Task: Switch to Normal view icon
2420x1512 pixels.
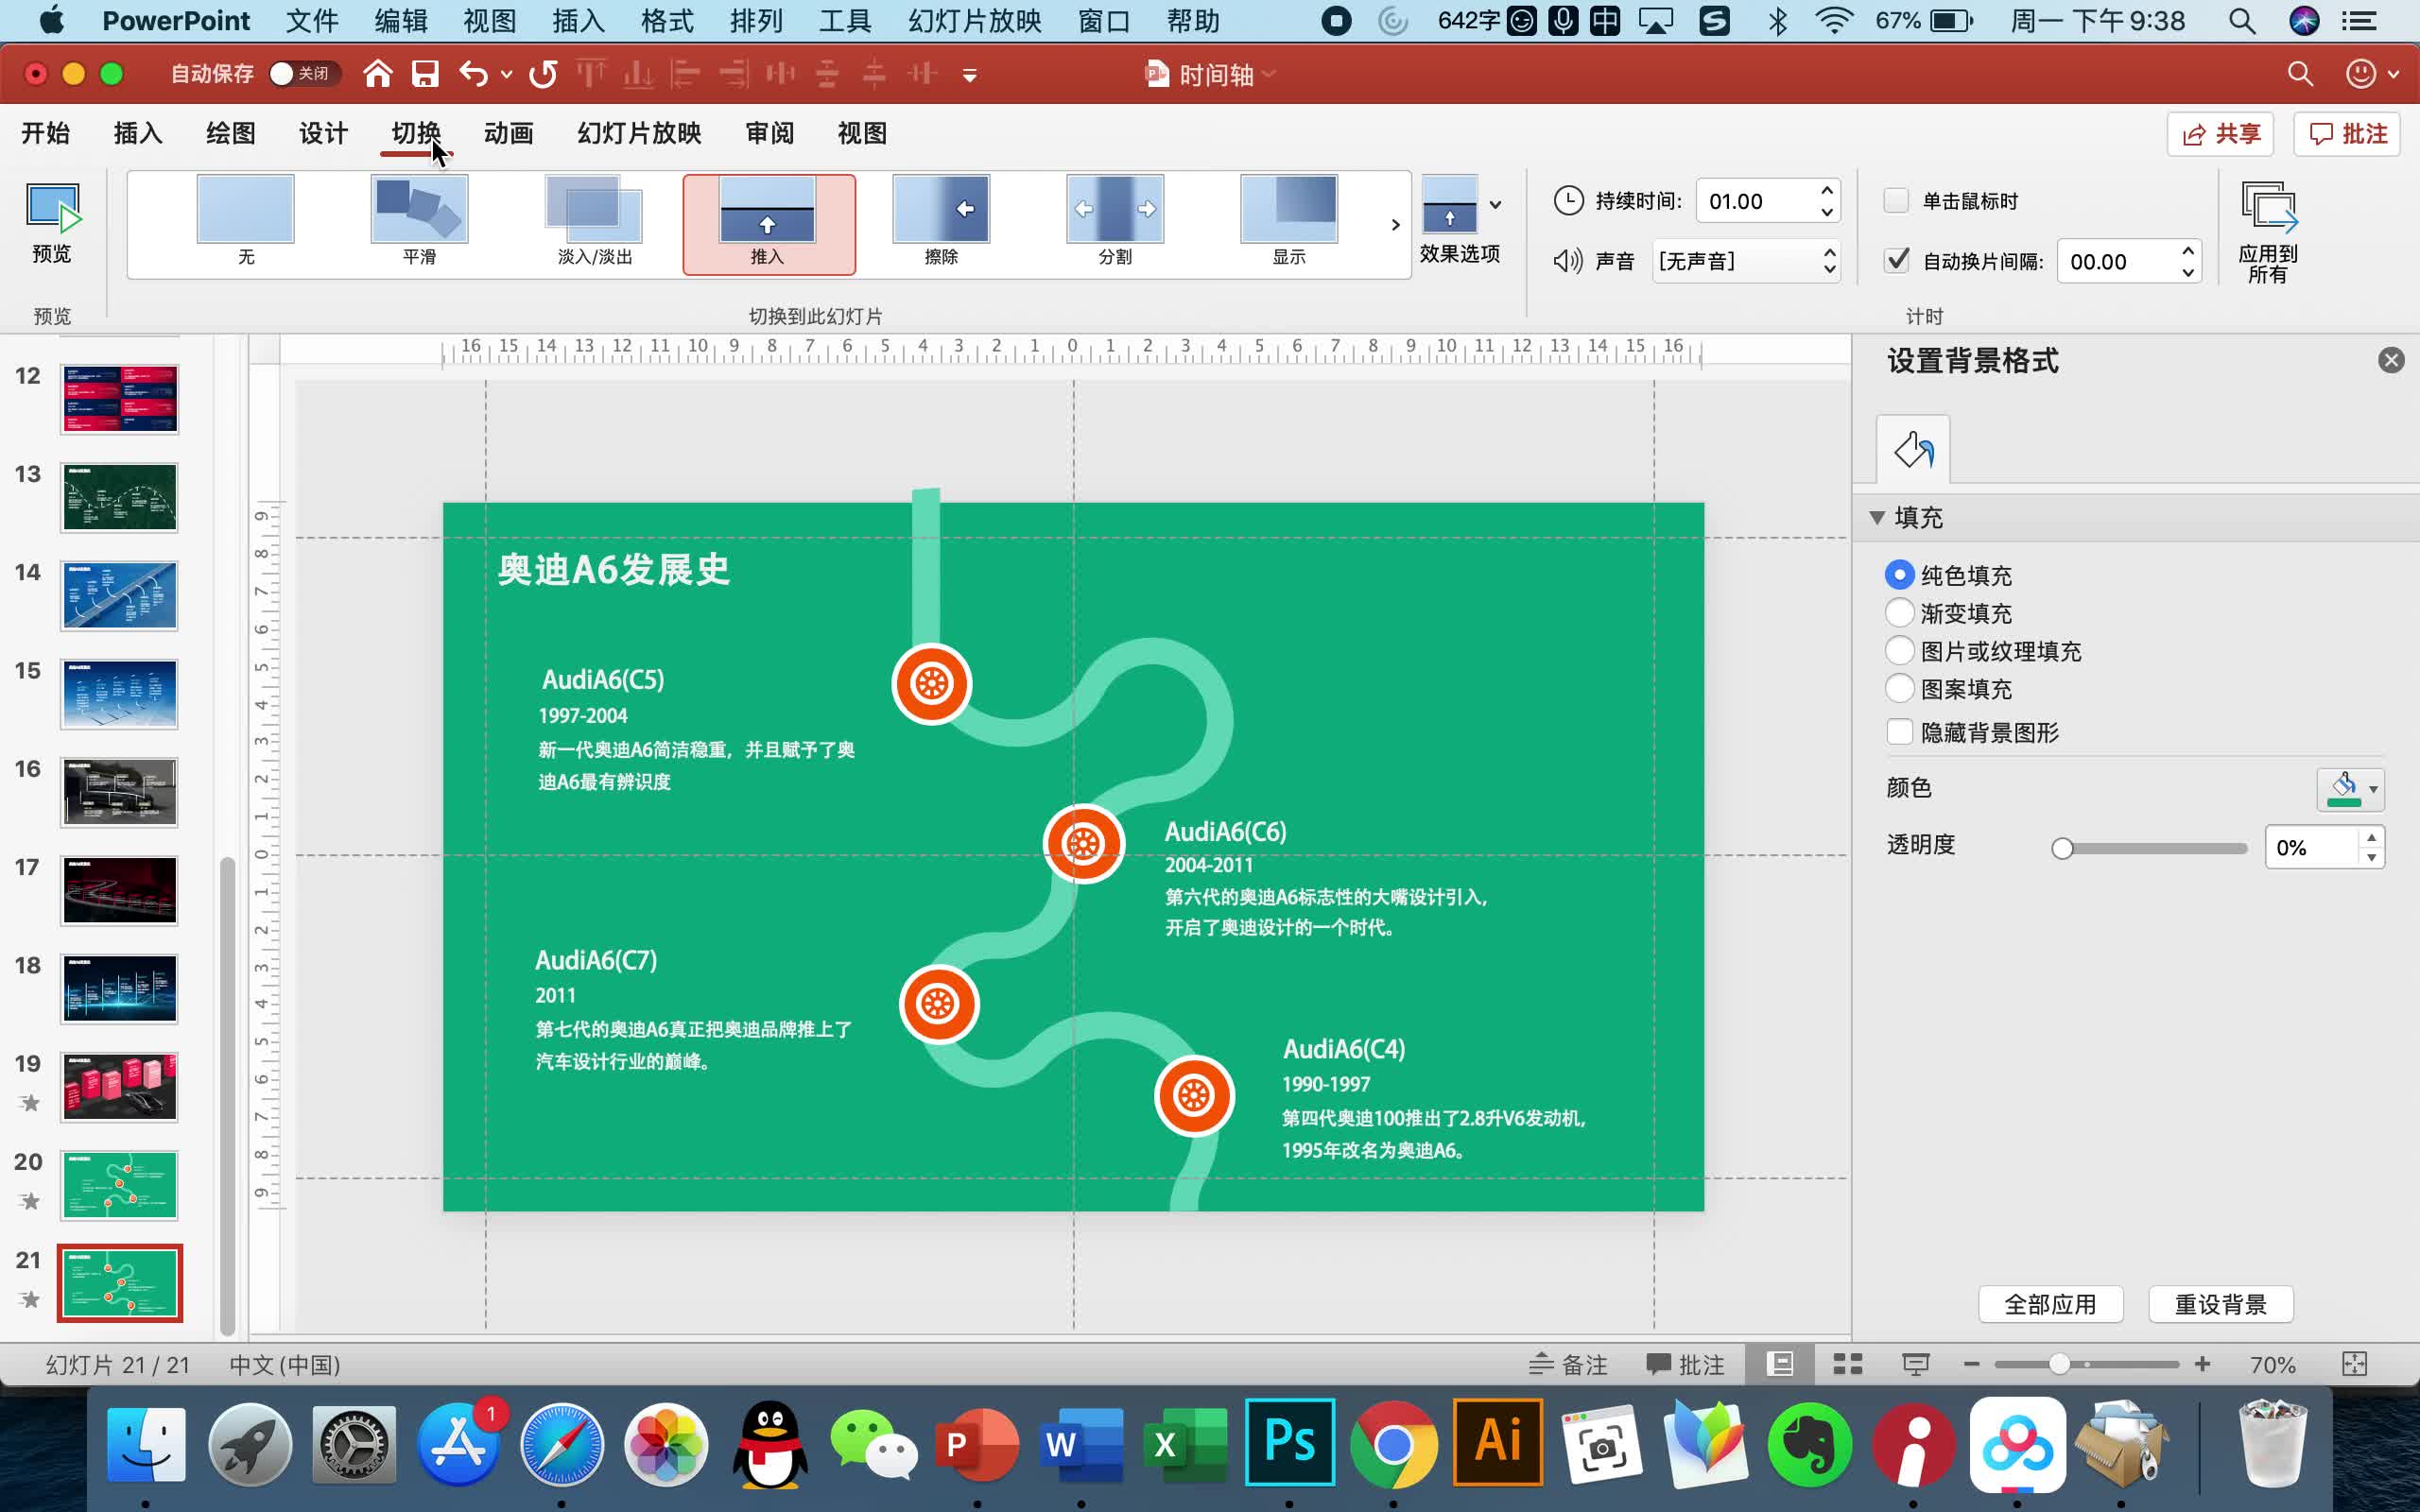Action: [1780, 1364]
